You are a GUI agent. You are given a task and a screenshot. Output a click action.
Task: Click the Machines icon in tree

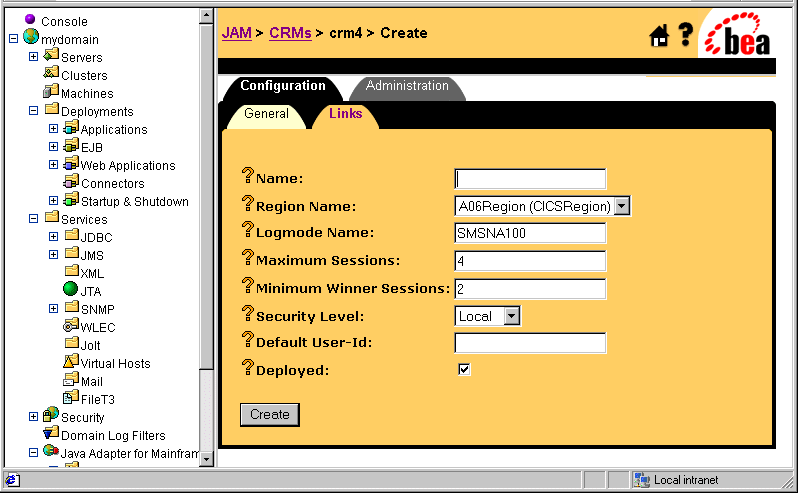[x=51, y=91]
